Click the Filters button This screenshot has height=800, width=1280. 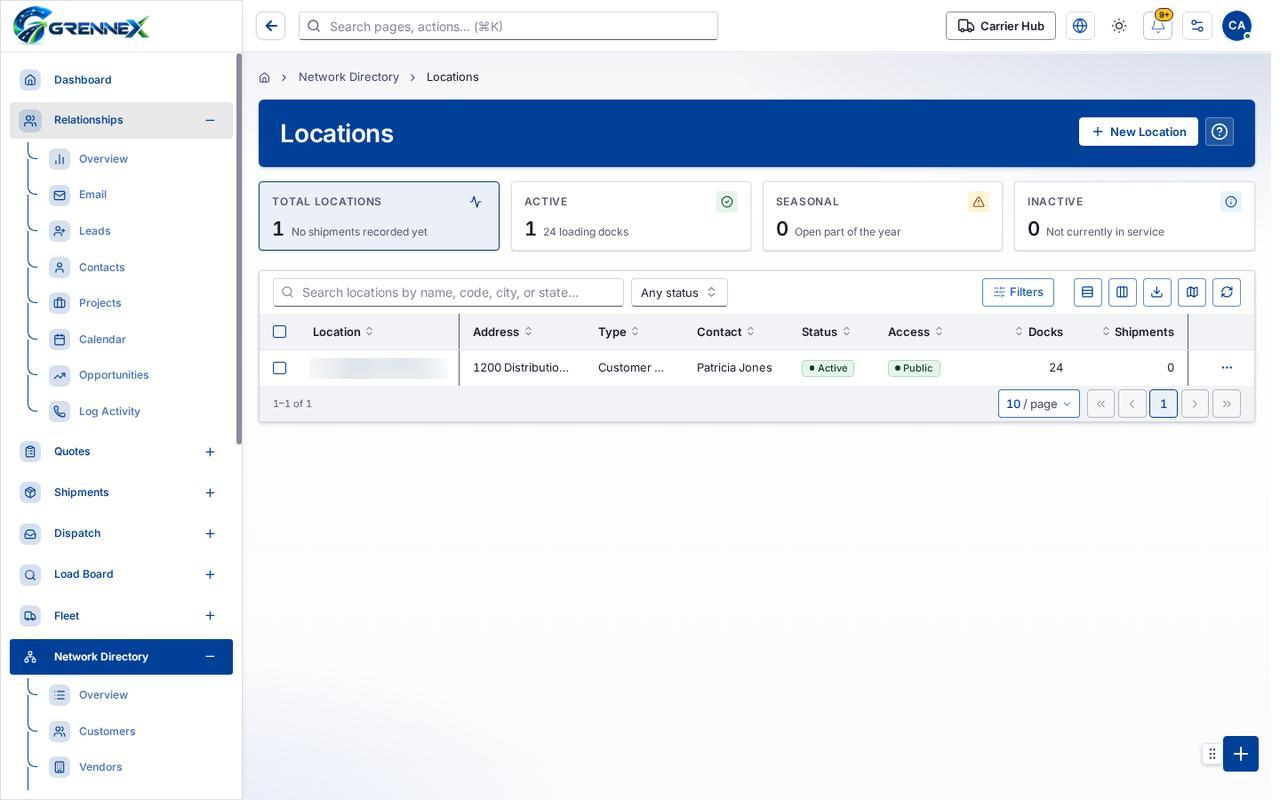(x=1018, y=292)
